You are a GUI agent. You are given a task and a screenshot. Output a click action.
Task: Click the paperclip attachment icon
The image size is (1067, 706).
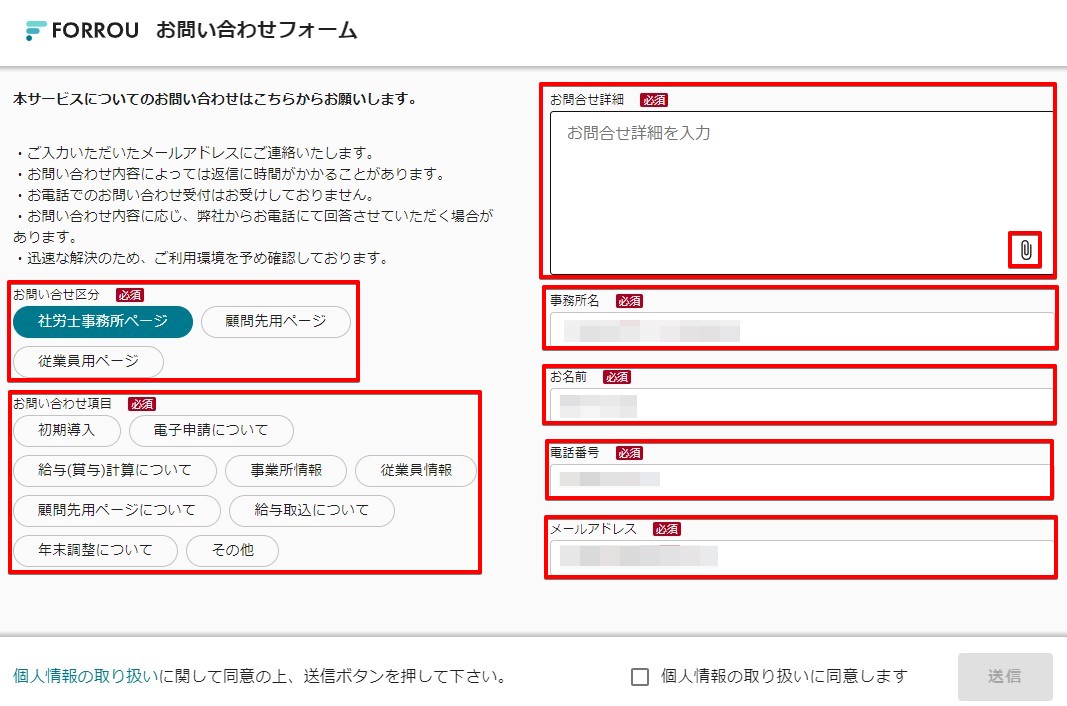pyautogui.click(x=1025, y=251)
